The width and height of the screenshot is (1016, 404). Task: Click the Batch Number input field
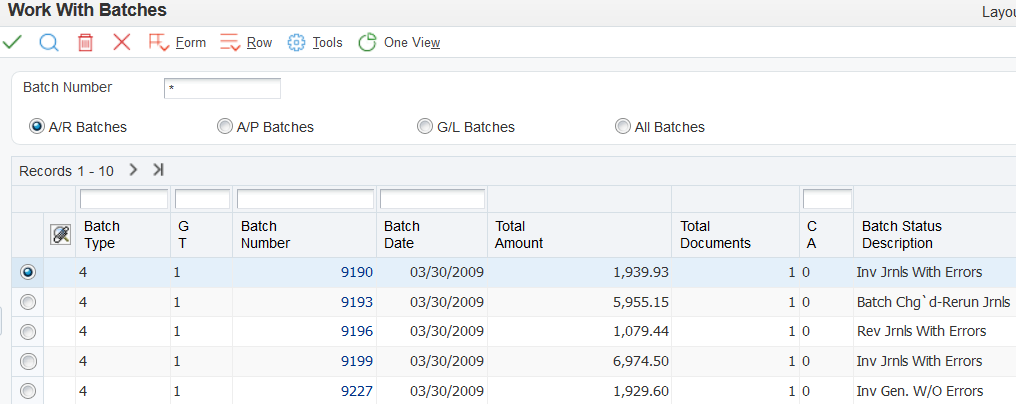(222, 88)
